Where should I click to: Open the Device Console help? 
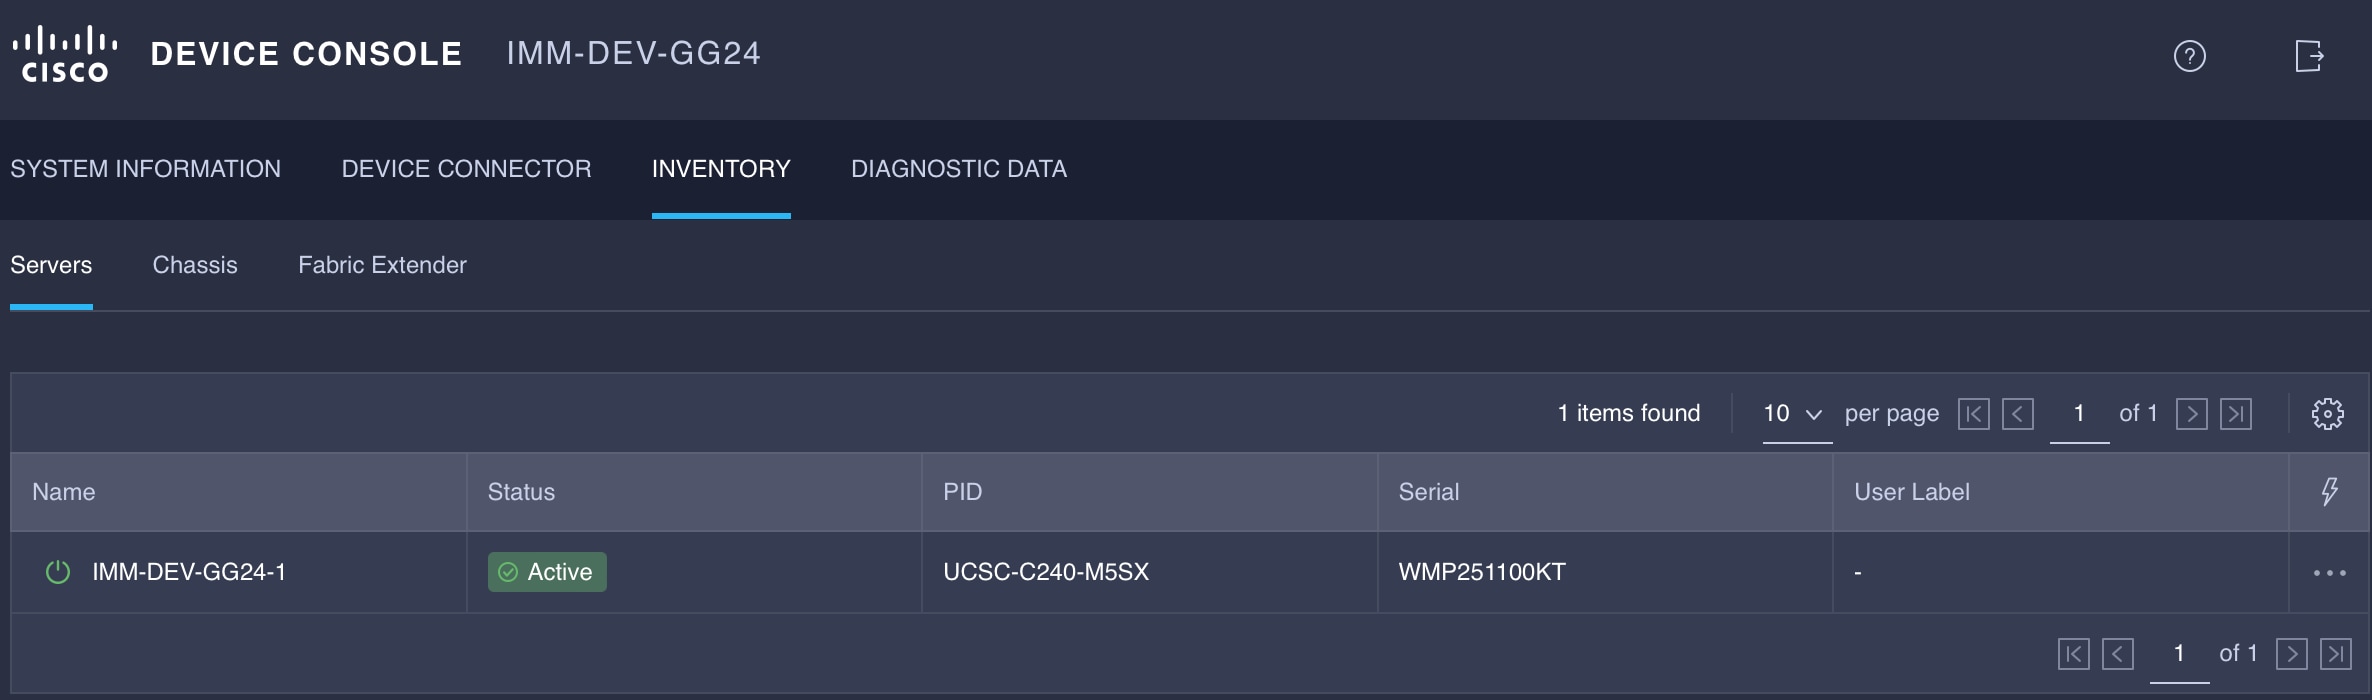[x=2190, y=57]
